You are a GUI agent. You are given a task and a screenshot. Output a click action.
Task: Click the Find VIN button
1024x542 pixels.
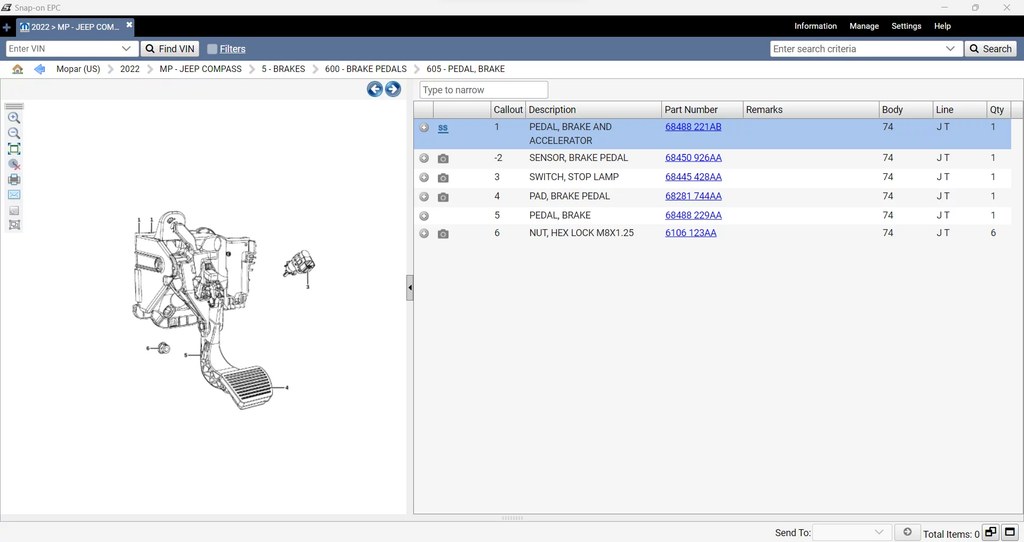pyautogui.click(x=169, y=48)
